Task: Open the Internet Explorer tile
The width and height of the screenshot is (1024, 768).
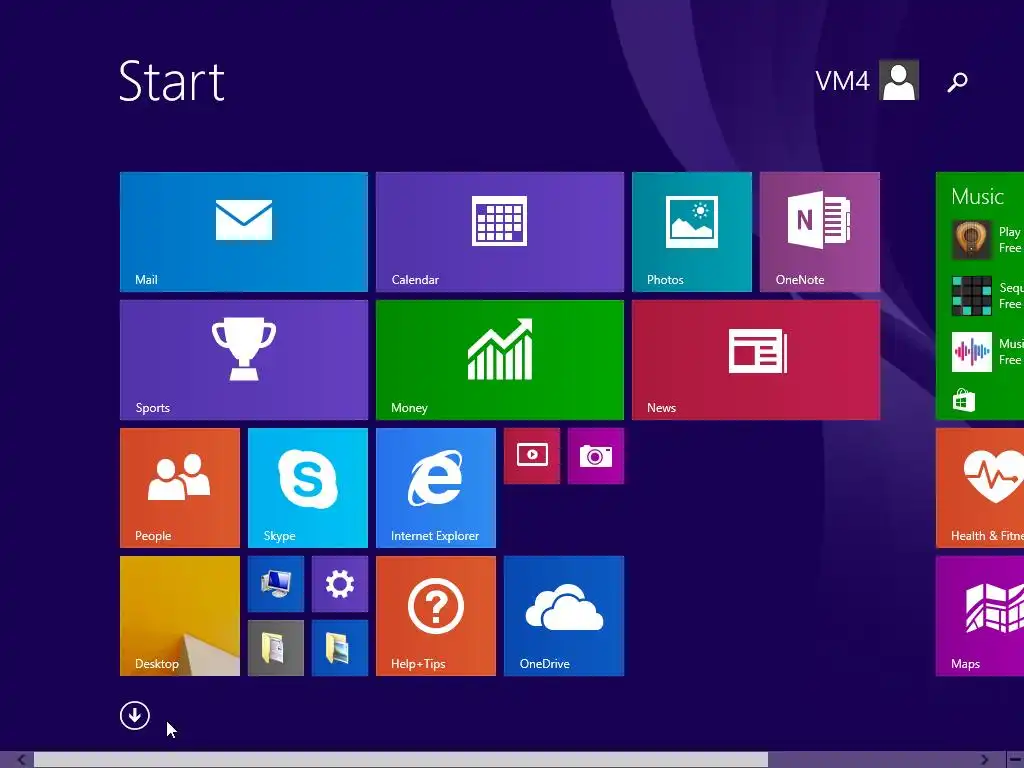Action: coord(436,488)
